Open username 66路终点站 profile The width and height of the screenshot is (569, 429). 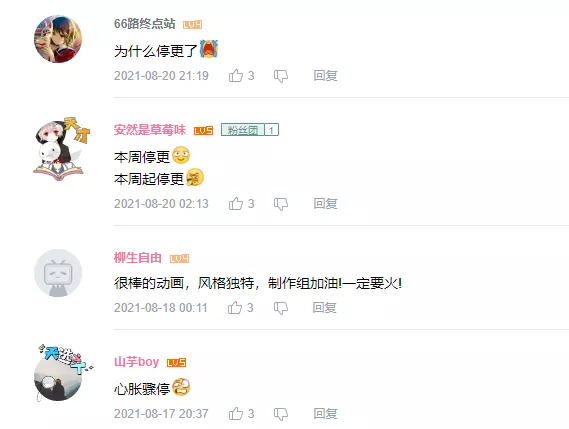tap(144, 24)
